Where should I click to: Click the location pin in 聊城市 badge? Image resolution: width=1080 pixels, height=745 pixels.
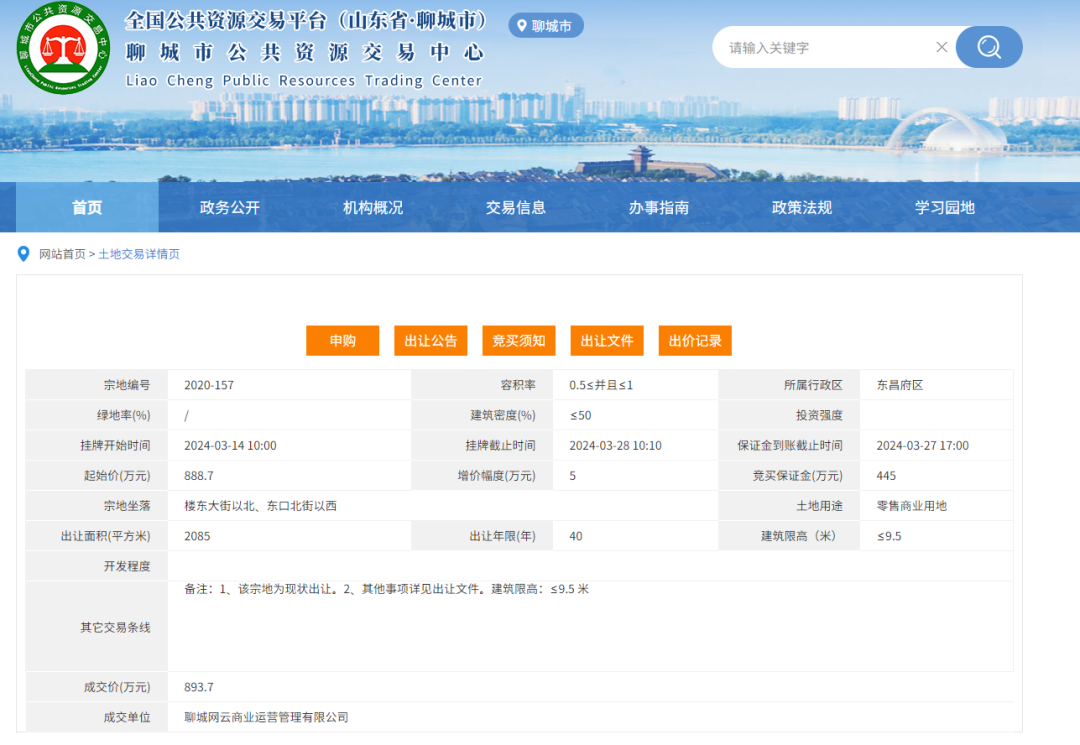pos(522,25)
